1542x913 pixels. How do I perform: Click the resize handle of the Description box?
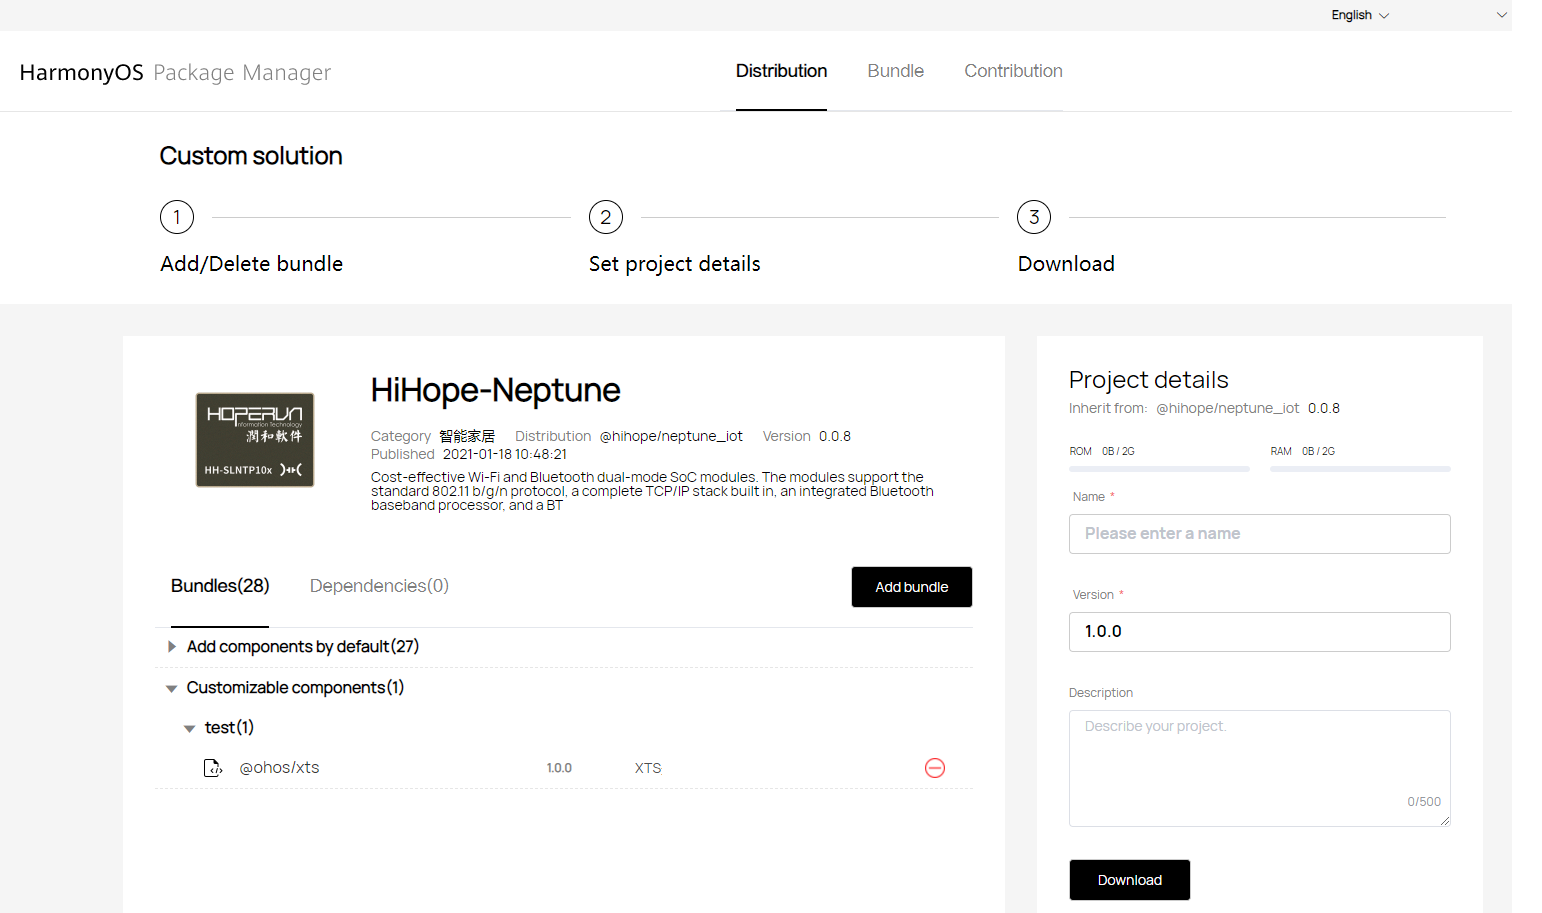tap(1445, 821)
